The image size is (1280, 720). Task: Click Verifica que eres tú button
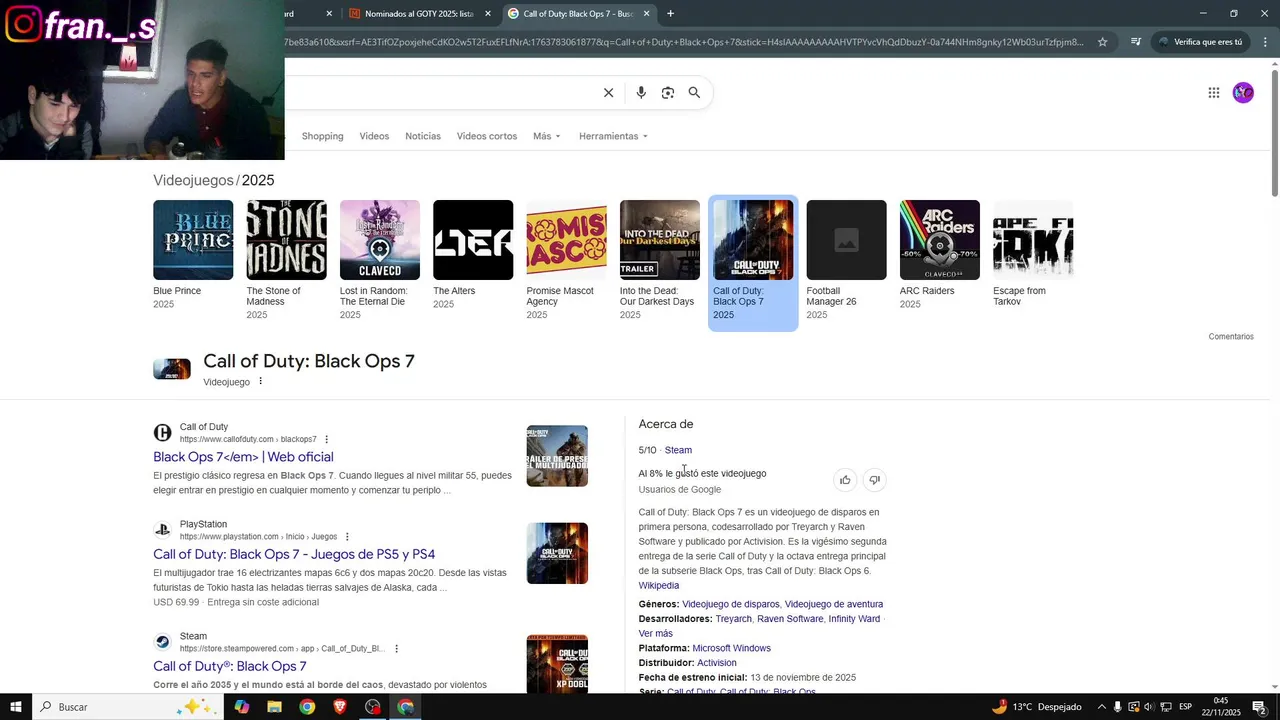click(x=1199, y=42)
